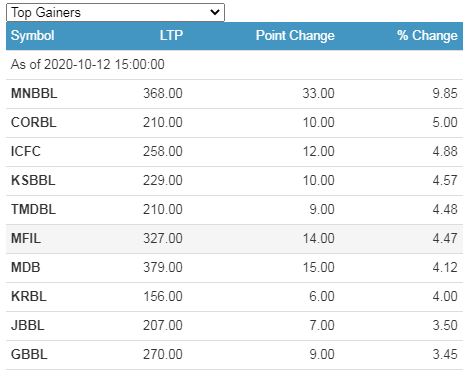
Task: Click the MNBBL 9.85 percent change value
Action: pyautogui.click(x=445, y=93)
